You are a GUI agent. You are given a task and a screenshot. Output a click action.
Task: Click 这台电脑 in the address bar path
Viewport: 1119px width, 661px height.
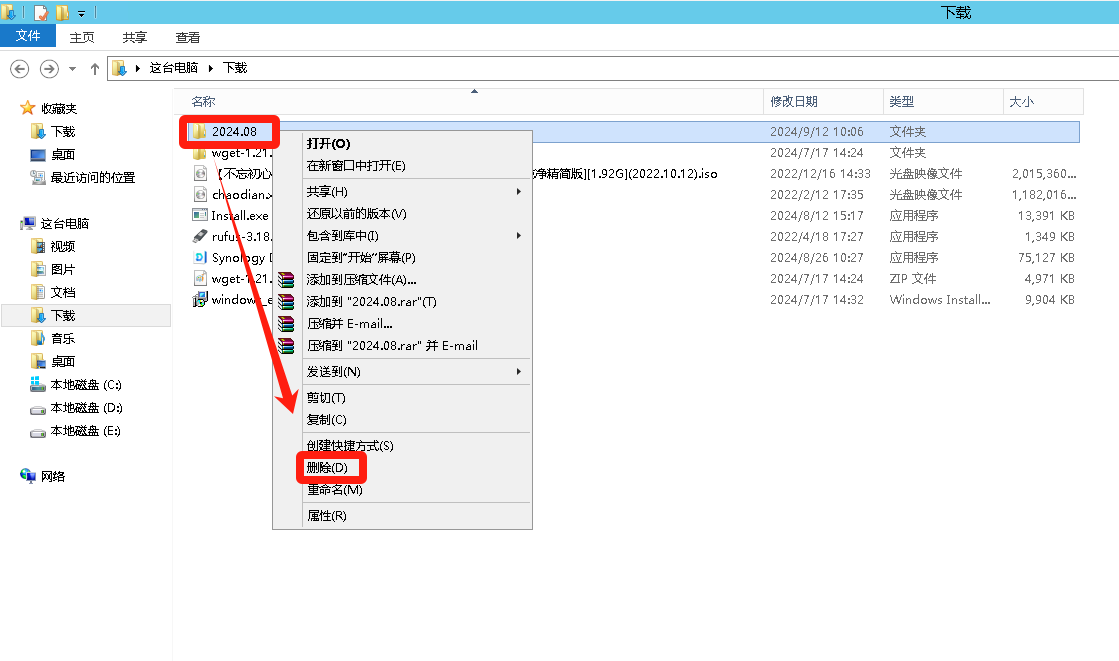click(174, 68)
